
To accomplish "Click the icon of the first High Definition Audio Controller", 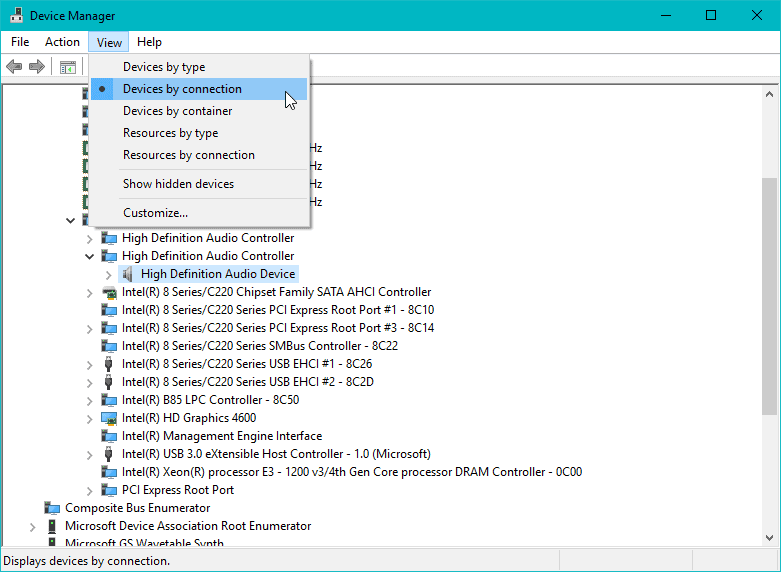I will (109, 239).
